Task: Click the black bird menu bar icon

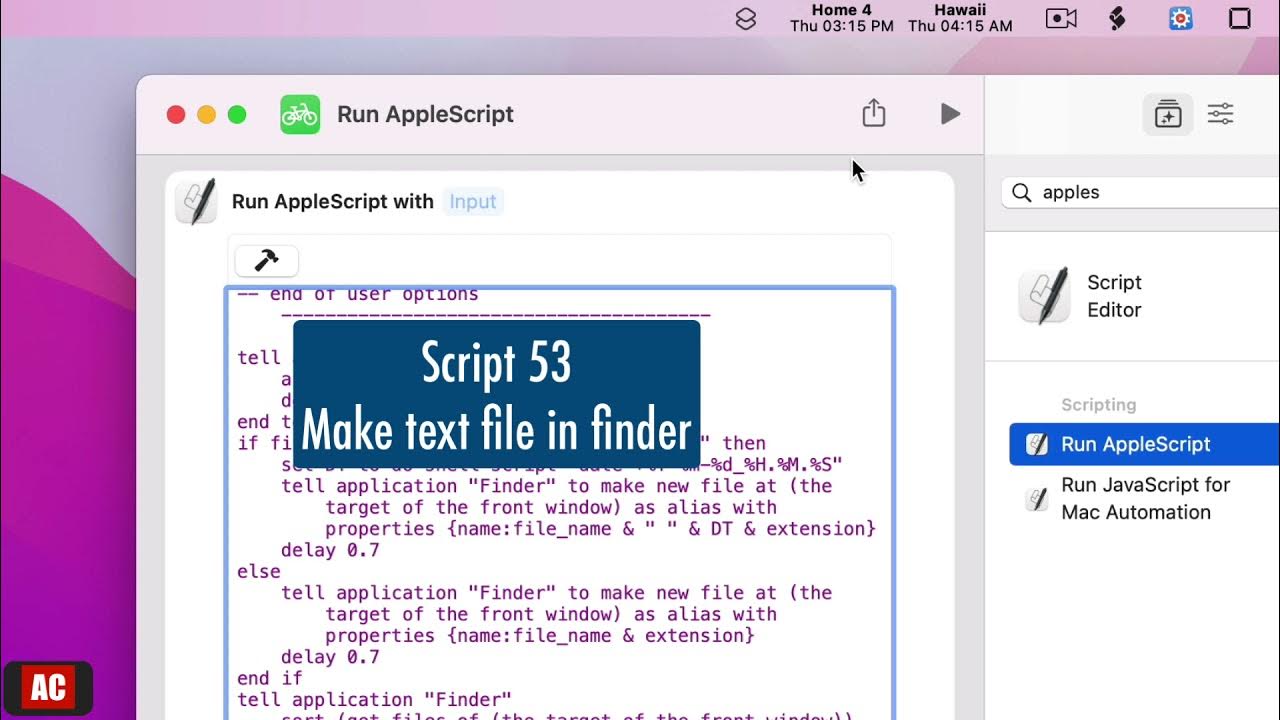Action: [x=1119, y=18]
